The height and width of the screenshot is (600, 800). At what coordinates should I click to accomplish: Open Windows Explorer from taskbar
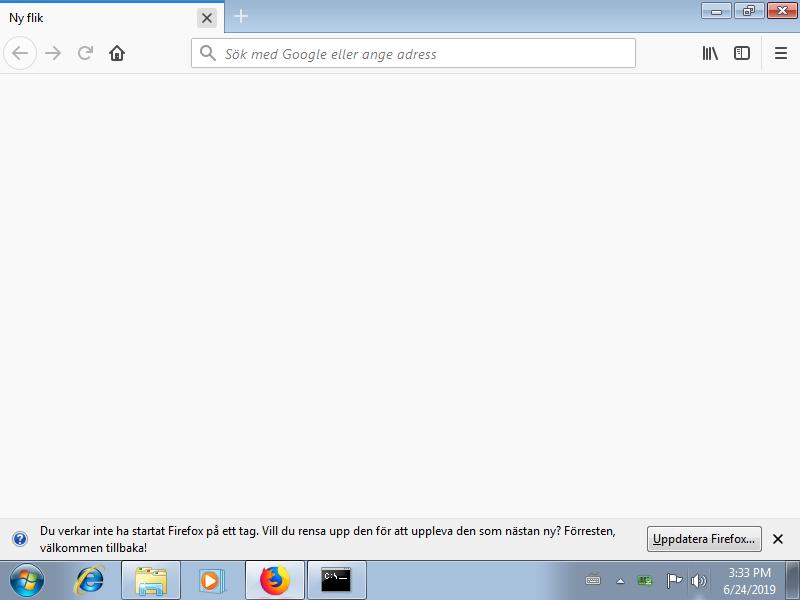151,581
